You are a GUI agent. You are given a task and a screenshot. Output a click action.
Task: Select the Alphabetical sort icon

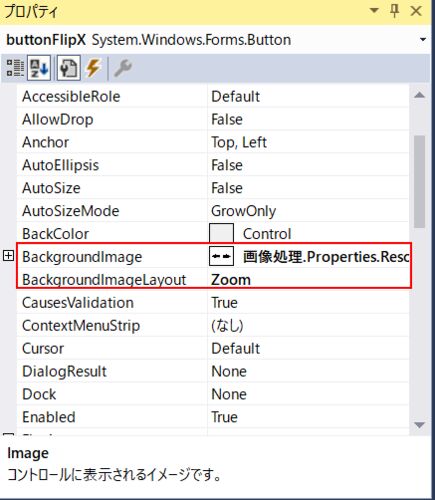click(x=39, y=68)
